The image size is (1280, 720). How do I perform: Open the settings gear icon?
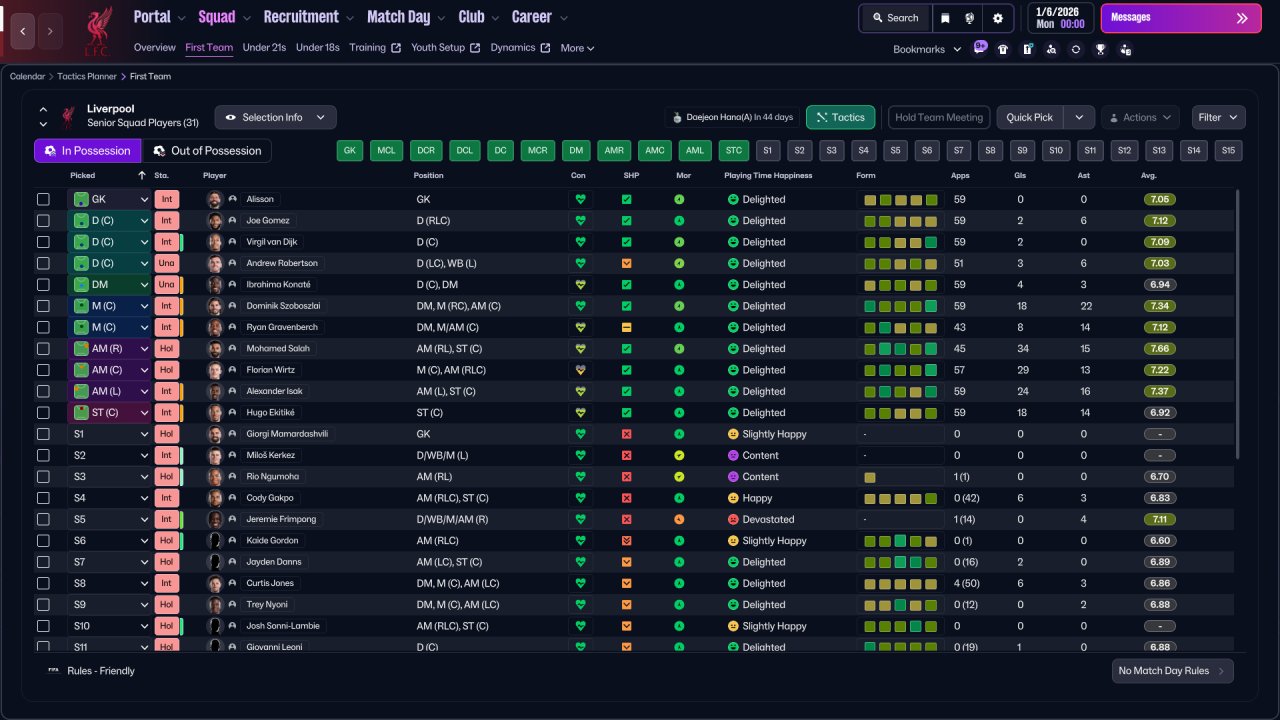pos(998,18)
